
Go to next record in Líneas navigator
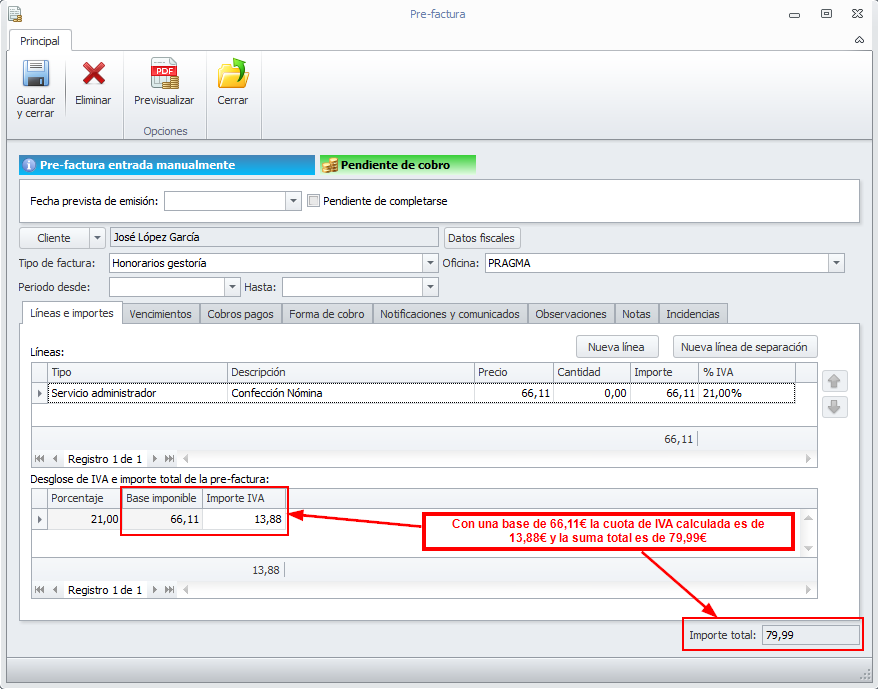(155, 459)
